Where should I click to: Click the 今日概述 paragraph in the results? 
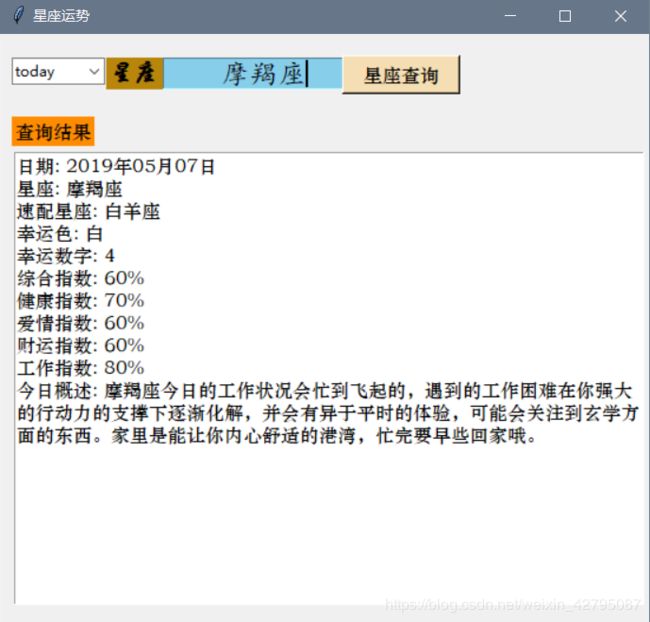(x=327, y=413)
